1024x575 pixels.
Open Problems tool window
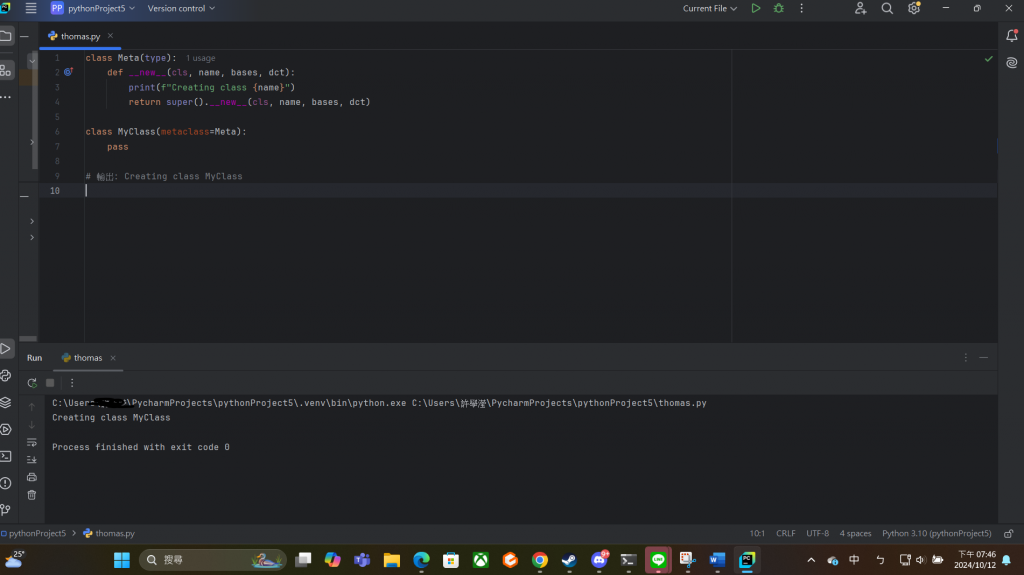[6, 484]
